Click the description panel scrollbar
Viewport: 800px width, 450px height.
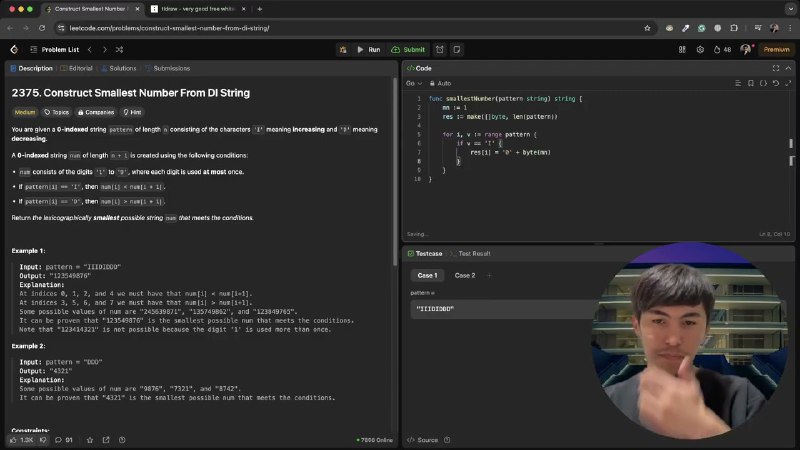pyautogui.click(x=395, y=171)
